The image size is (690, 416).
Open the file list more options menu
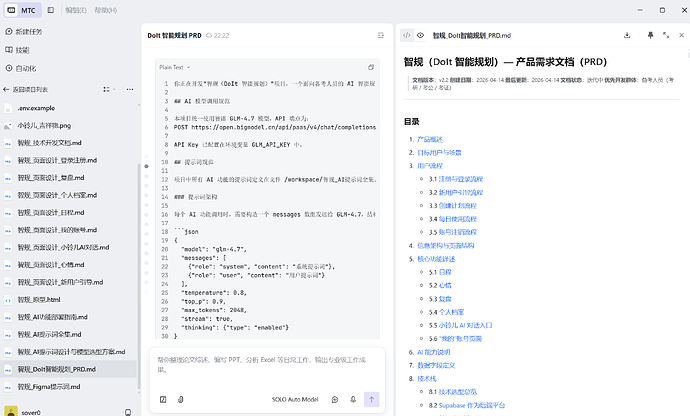coord(130,89)
